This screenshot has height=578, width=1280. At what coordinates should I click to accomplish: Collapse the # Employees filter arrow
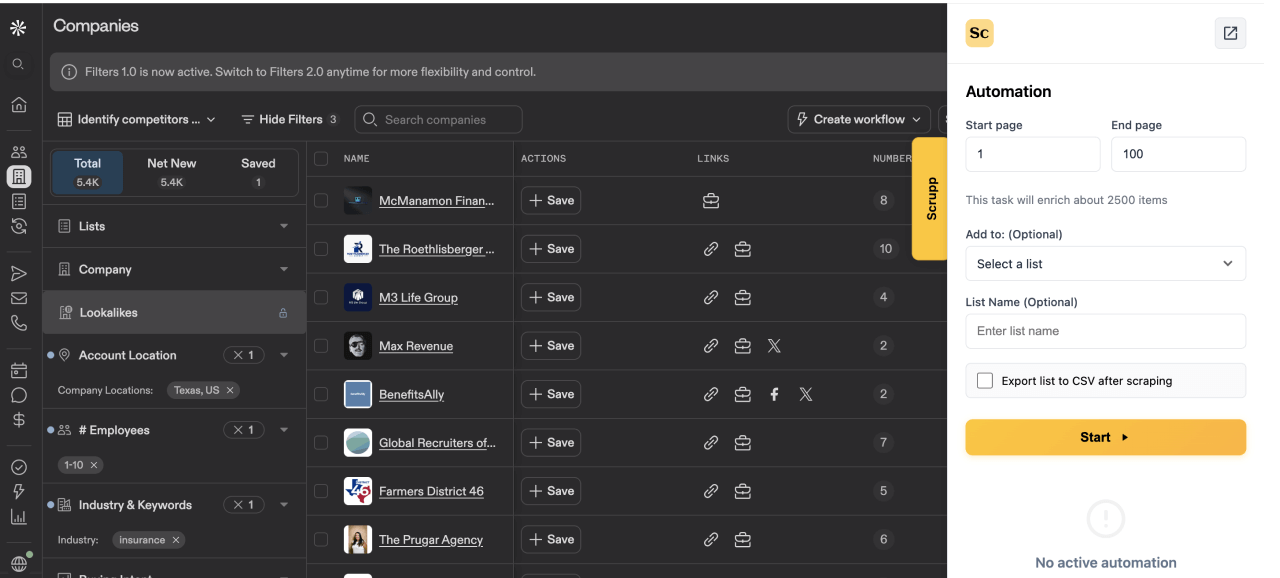tap(284, 430)
